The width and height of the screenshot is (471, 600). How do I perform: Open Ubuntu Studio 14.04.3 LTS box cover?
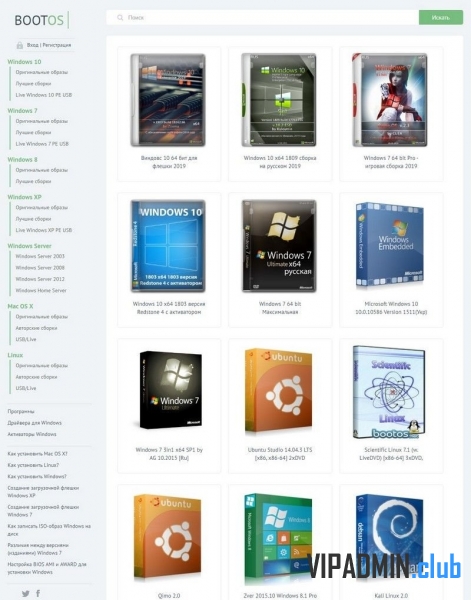tap(279, 391)
